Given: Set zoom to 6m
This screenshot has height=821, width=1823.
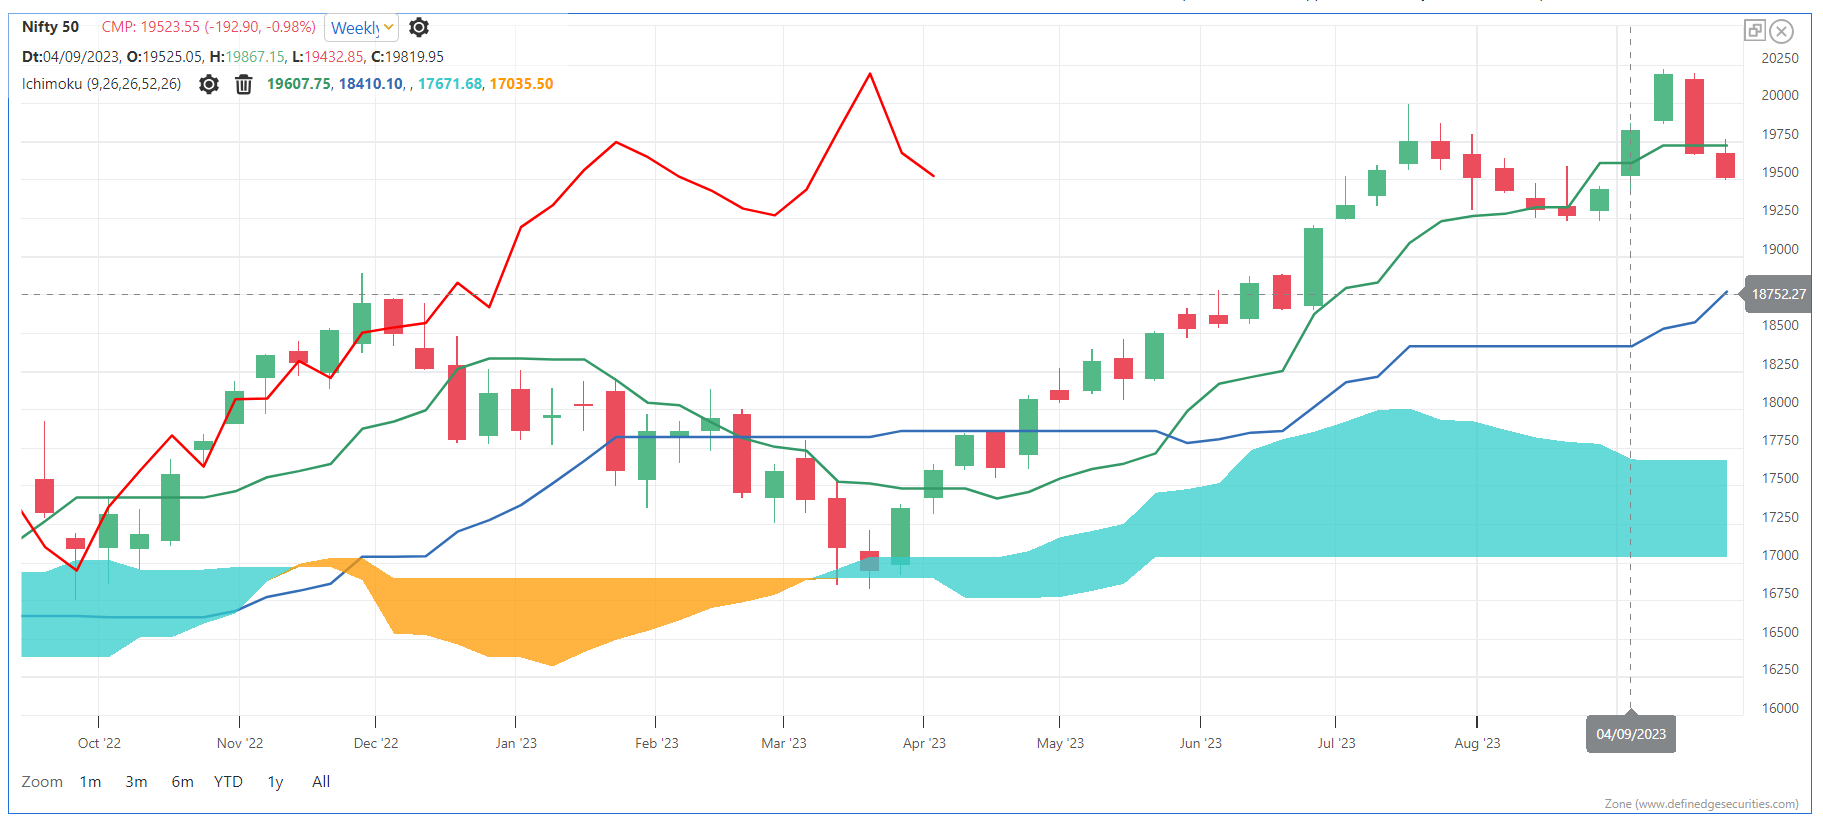Looking at the screenshot, I should tap(182, 782).
